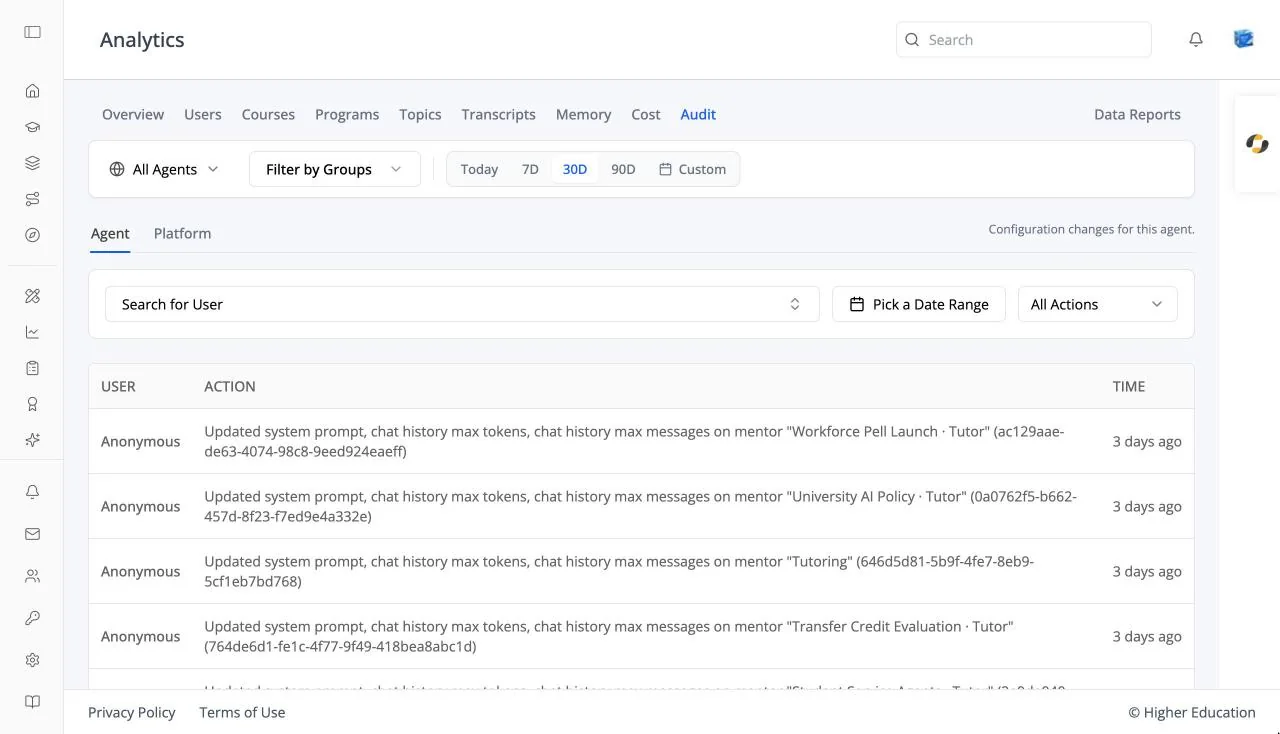Switch to the Overview tab
The width and height of the screenshot is (1280, 734).
(133, 114)
